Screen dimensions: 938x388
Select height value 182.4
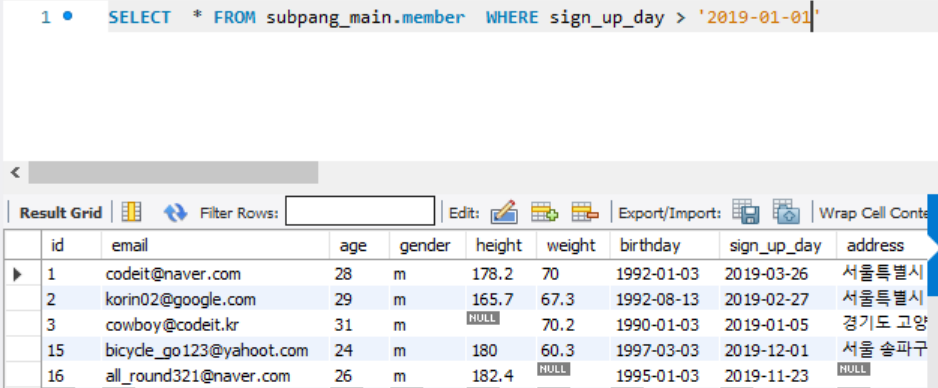point(492,376)
